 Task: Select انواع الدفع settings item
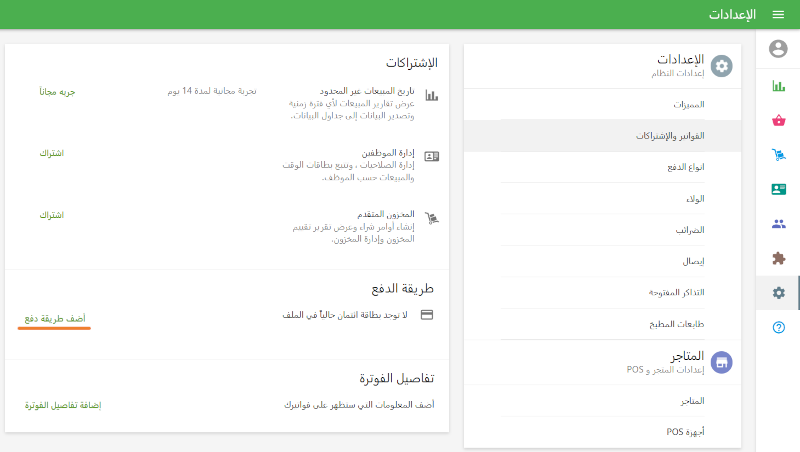tap(602, 167)
